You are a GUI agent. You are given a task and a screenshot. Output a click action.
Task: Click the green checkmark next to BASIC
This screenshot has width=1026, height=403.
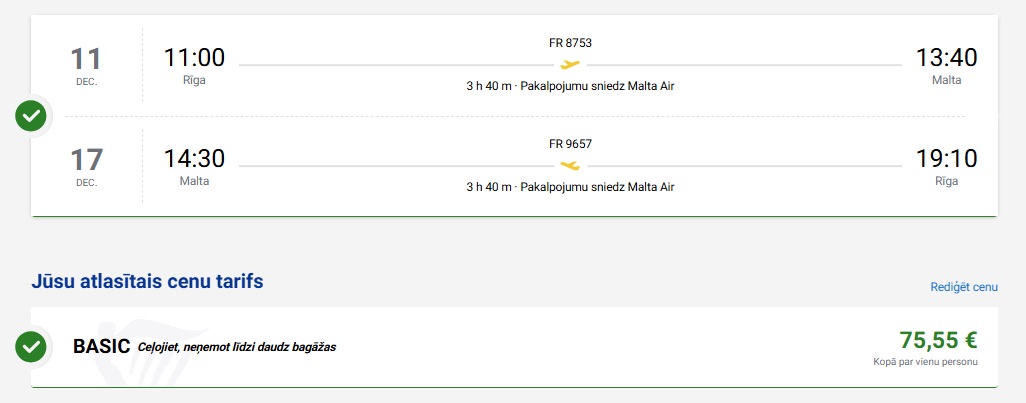pos(31,347)
